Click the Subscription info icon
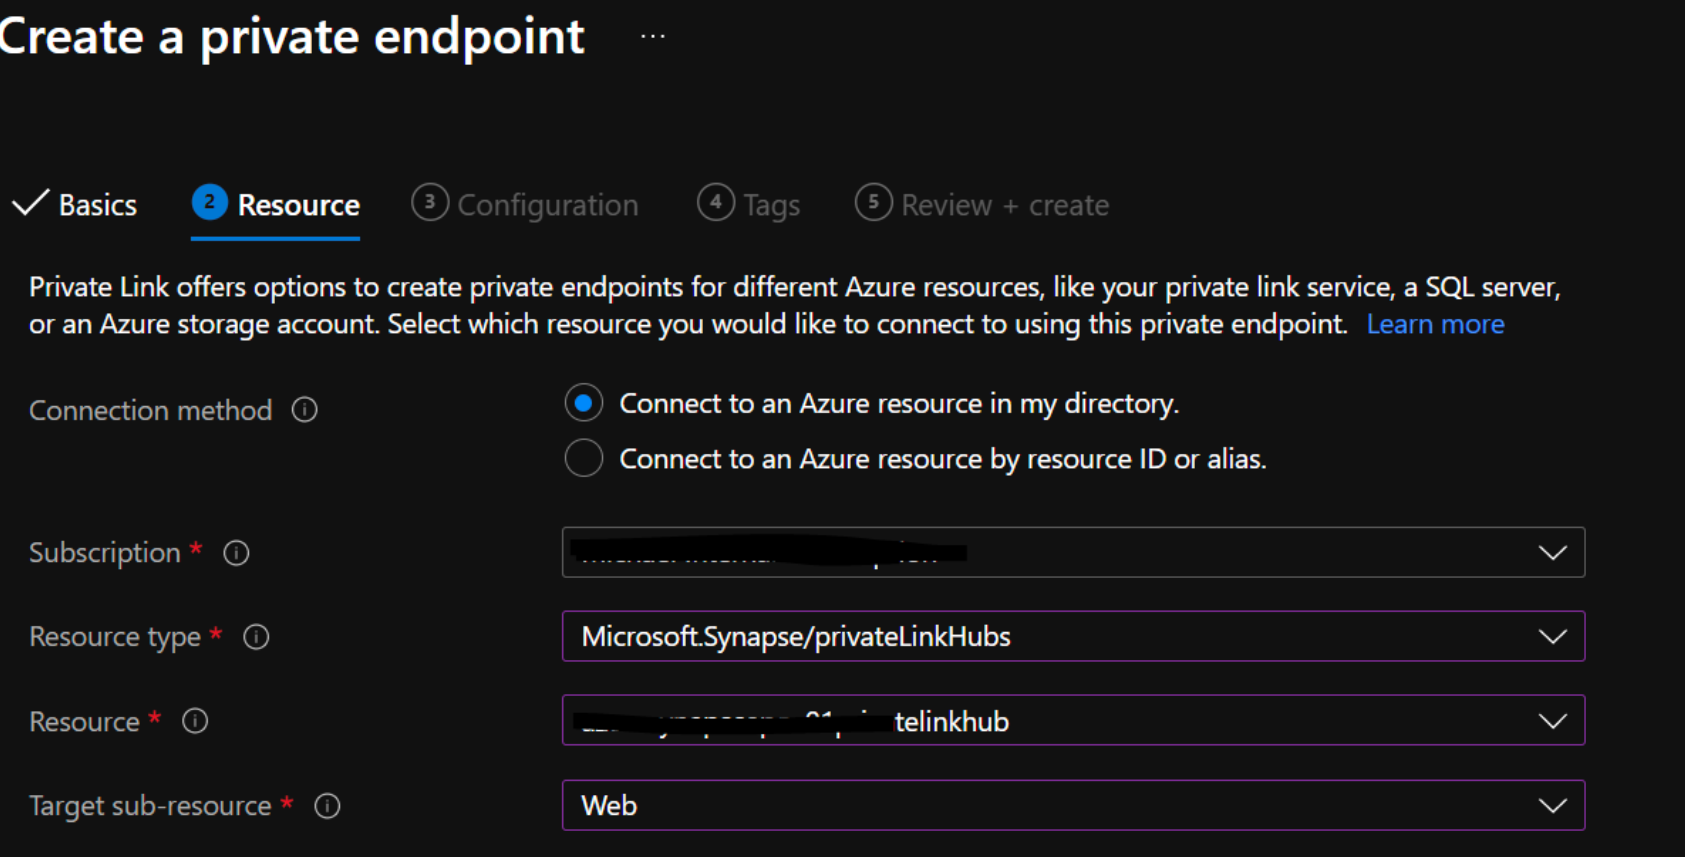This screenshot has height=857, width=1685. 236,553
